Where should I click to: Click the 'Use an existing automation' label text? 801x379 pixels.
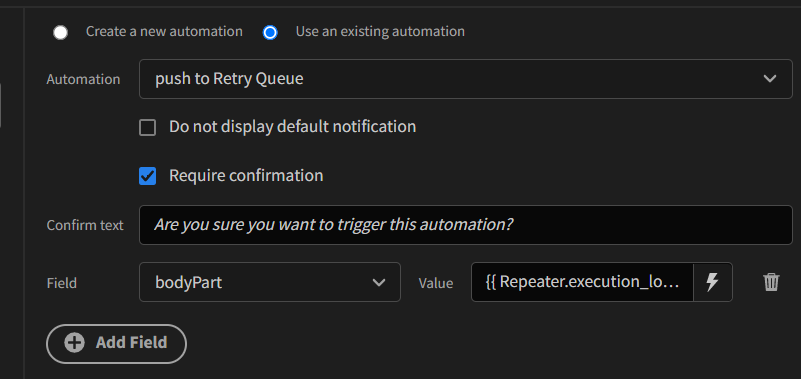[380, 32]
